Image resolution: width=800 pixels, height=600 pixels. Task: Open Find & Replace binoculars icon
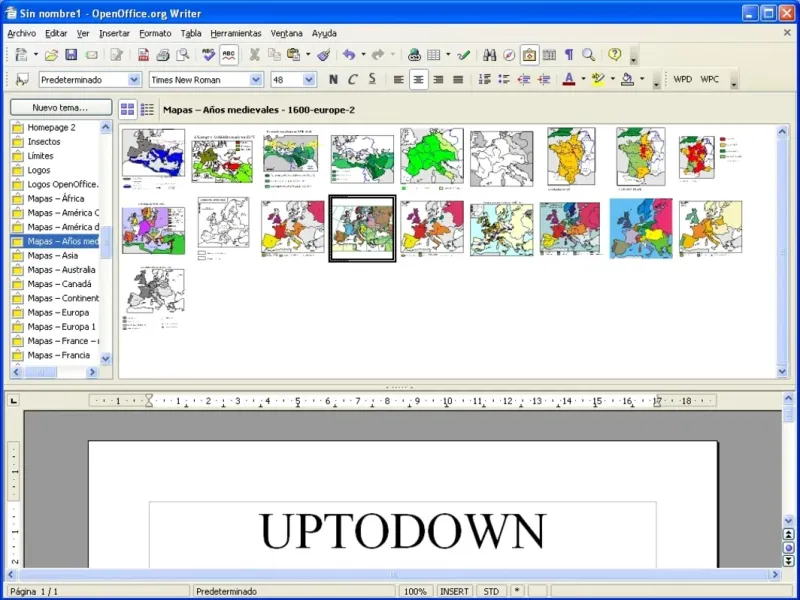point(489,55)
